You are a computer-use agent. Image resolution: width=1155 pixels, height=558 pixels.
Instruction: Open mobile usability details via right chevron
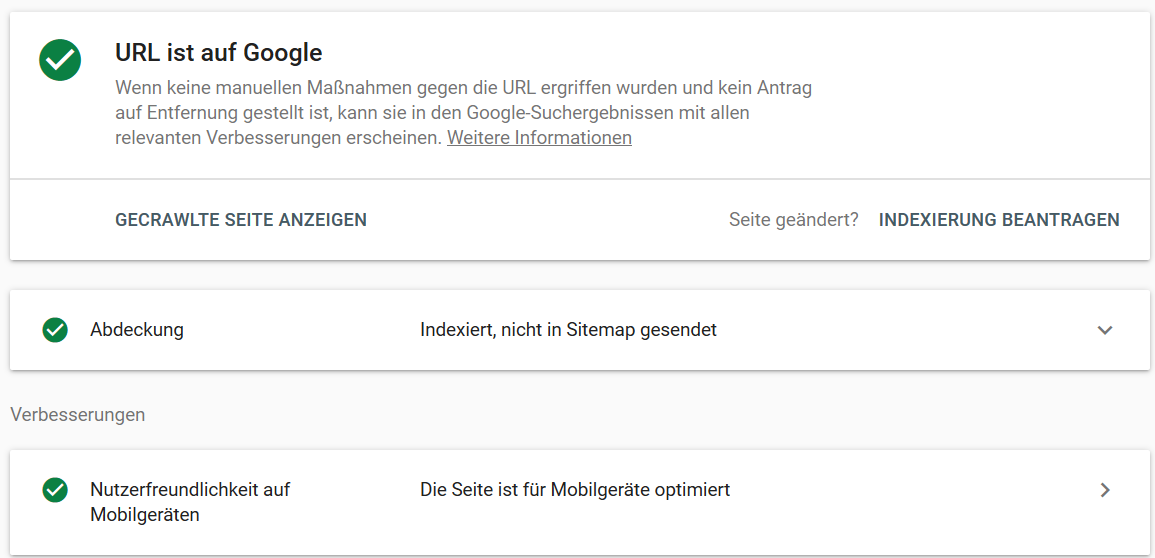(1104, 490)
